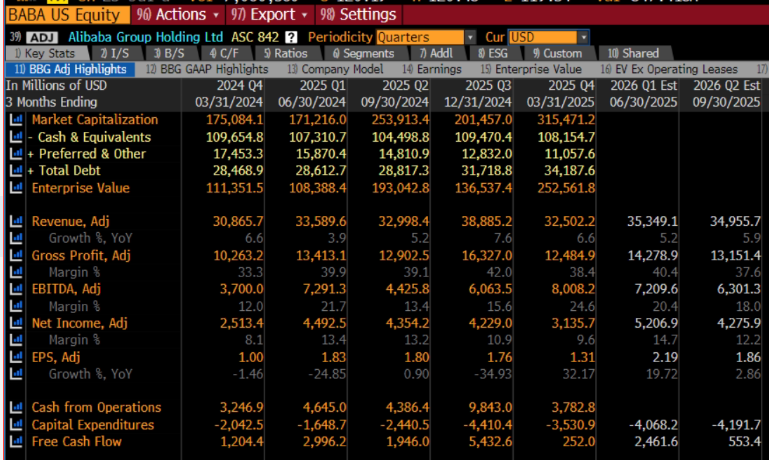Image resolution: width=769 pixels, height=460 pixels.
Task: Click the help question mark icon near ASC 842
Action: pyautogui.click(x=291, y=37)
